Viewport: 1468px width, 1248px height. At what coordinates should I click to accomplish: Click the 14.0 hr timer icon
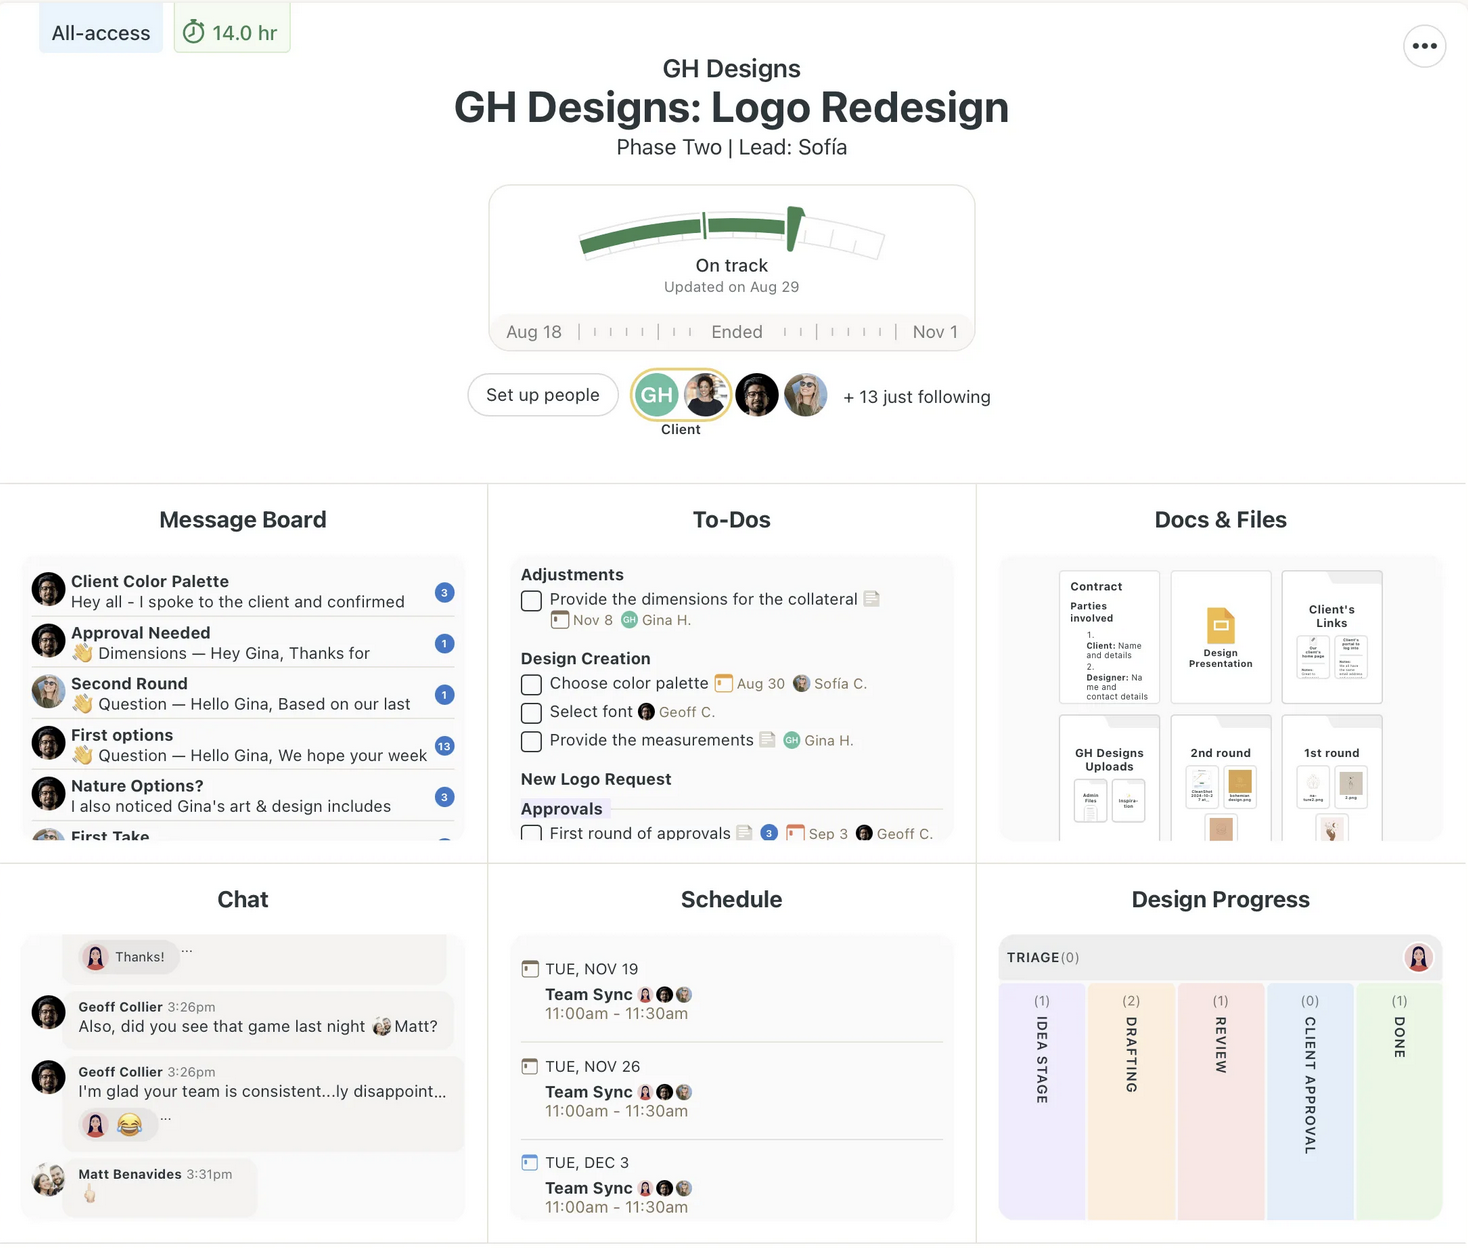pyautogui.click(x=194, y=33)
